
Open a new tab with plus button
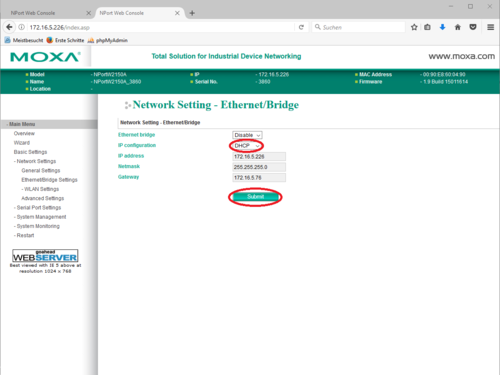click(x=192, y=13)
